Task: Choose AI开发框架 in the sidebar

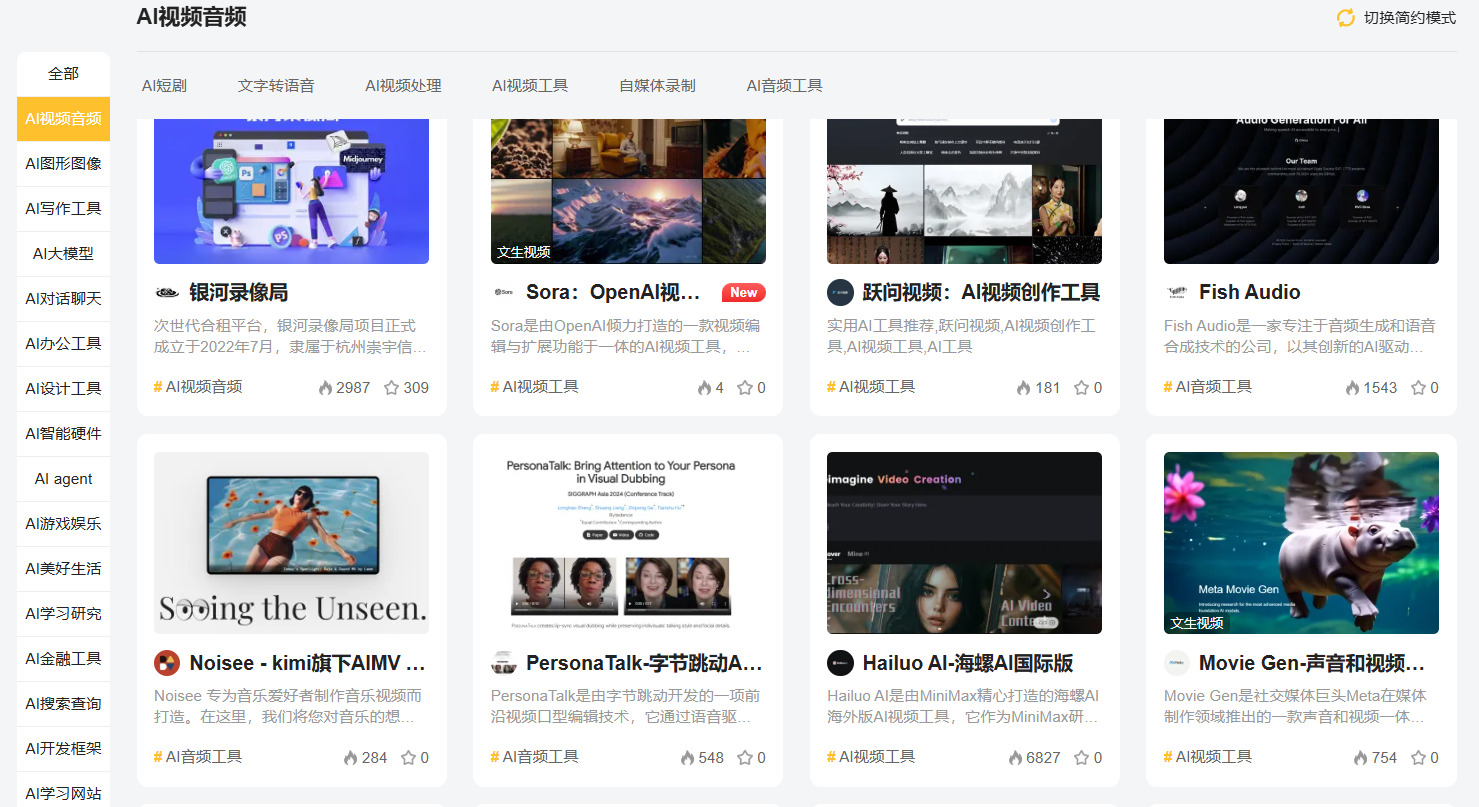Action: tap(63, 749)
